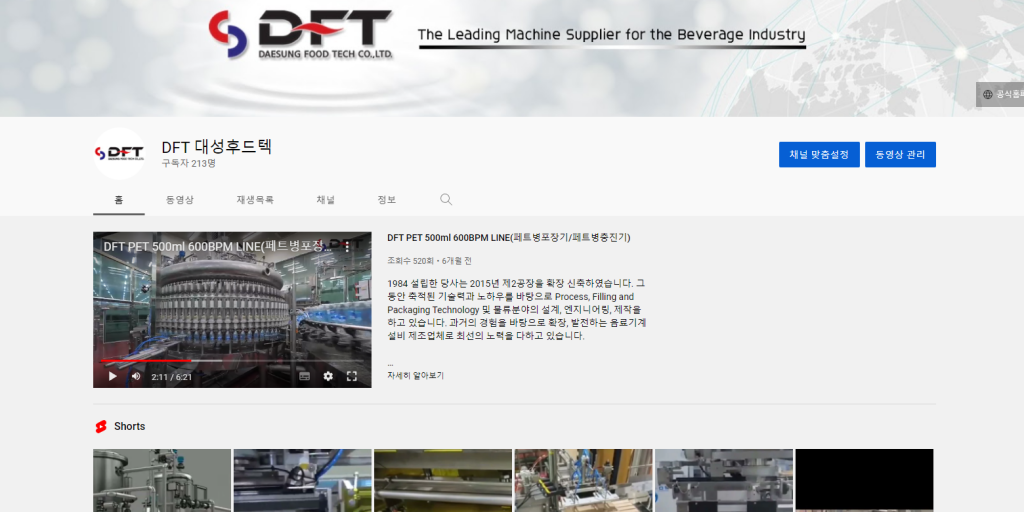This screenshot has width=1024, height=512.
Task: Click the 동영상 관리 button
Action: click(900, 155)
